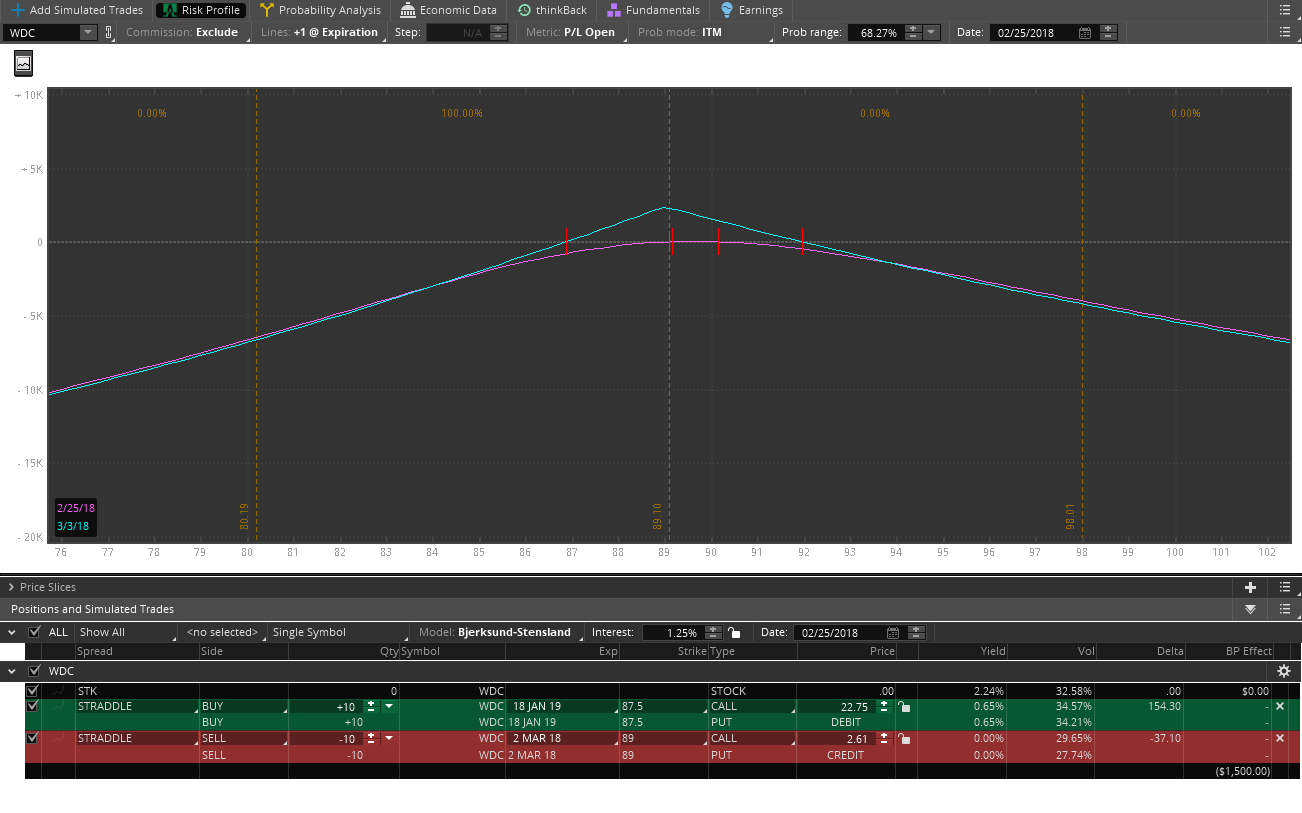This screenshot has width=1302, height=813.
Task: Click the Earnings lightbulb icon
Action: point(726,10)
